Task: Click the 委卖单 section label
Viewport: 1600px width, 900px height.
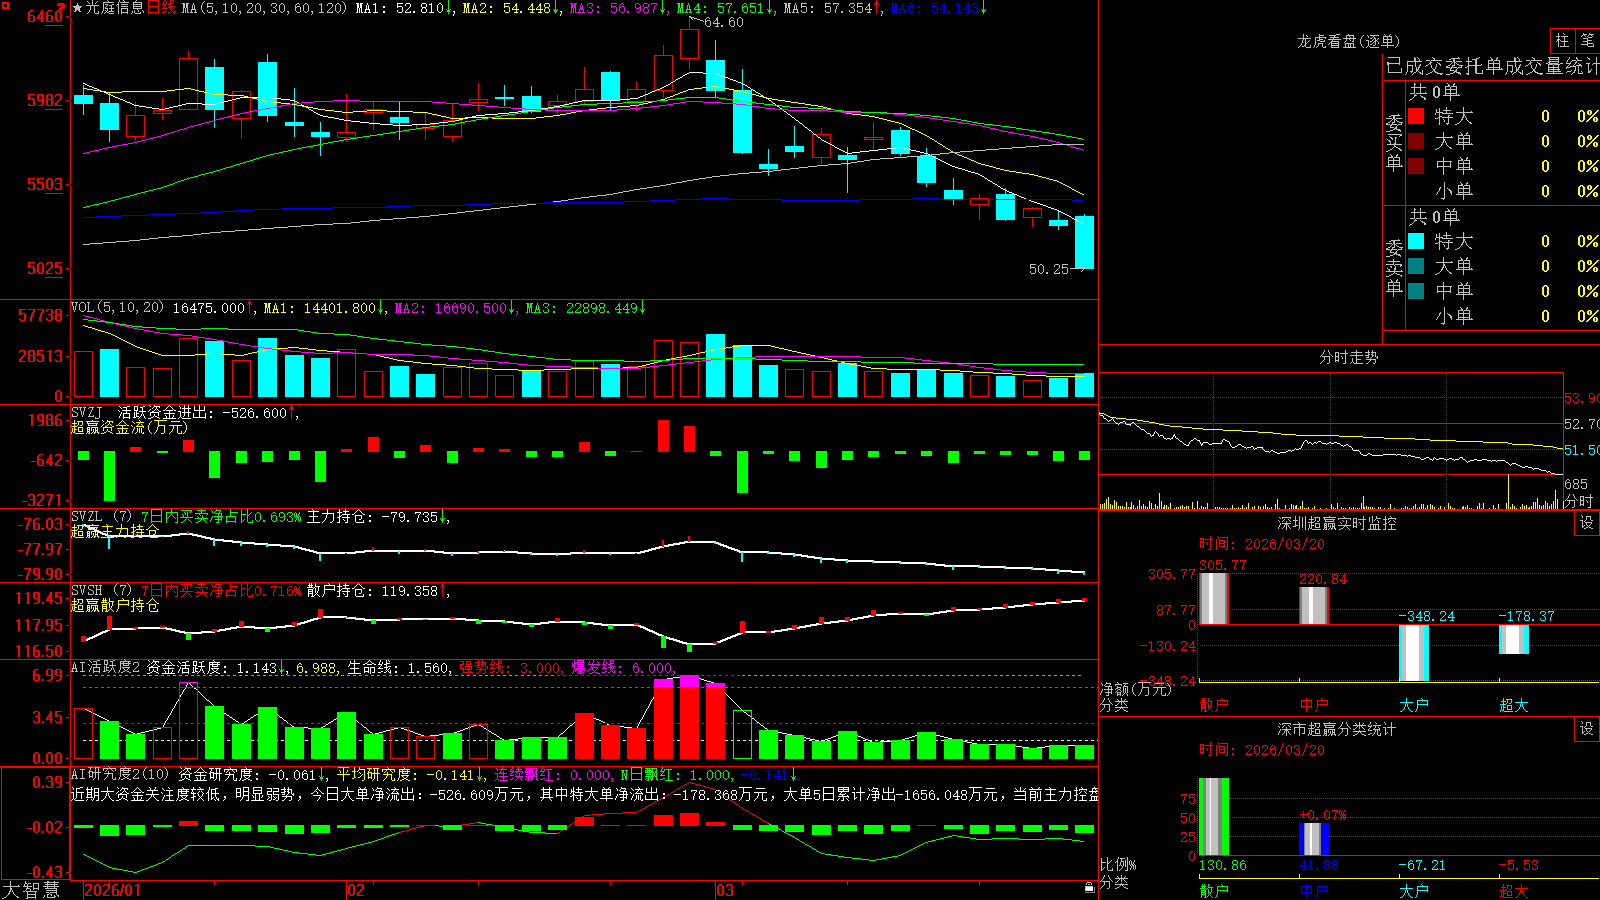Action: pos(1394,267)
